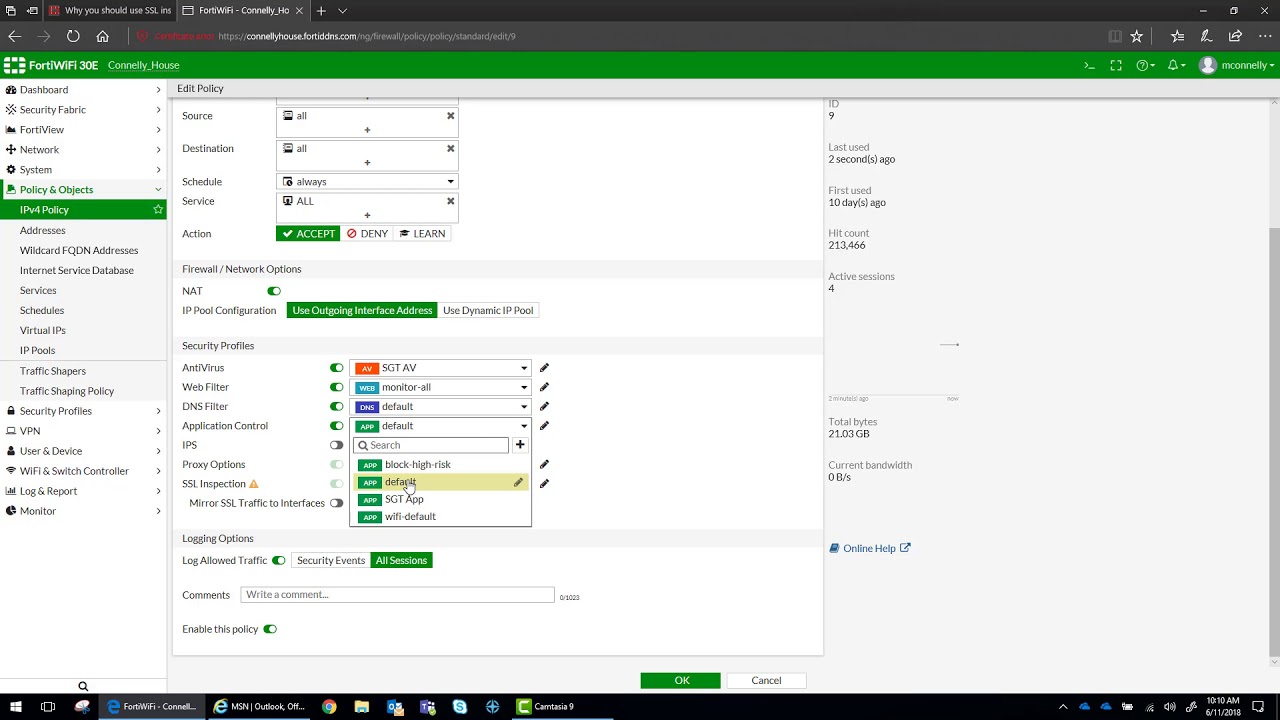Open the AntiVirus 'SGT AV' dropdown
Image resolution: width=1280 pixels, height=720 pixels.
[440, 368]
